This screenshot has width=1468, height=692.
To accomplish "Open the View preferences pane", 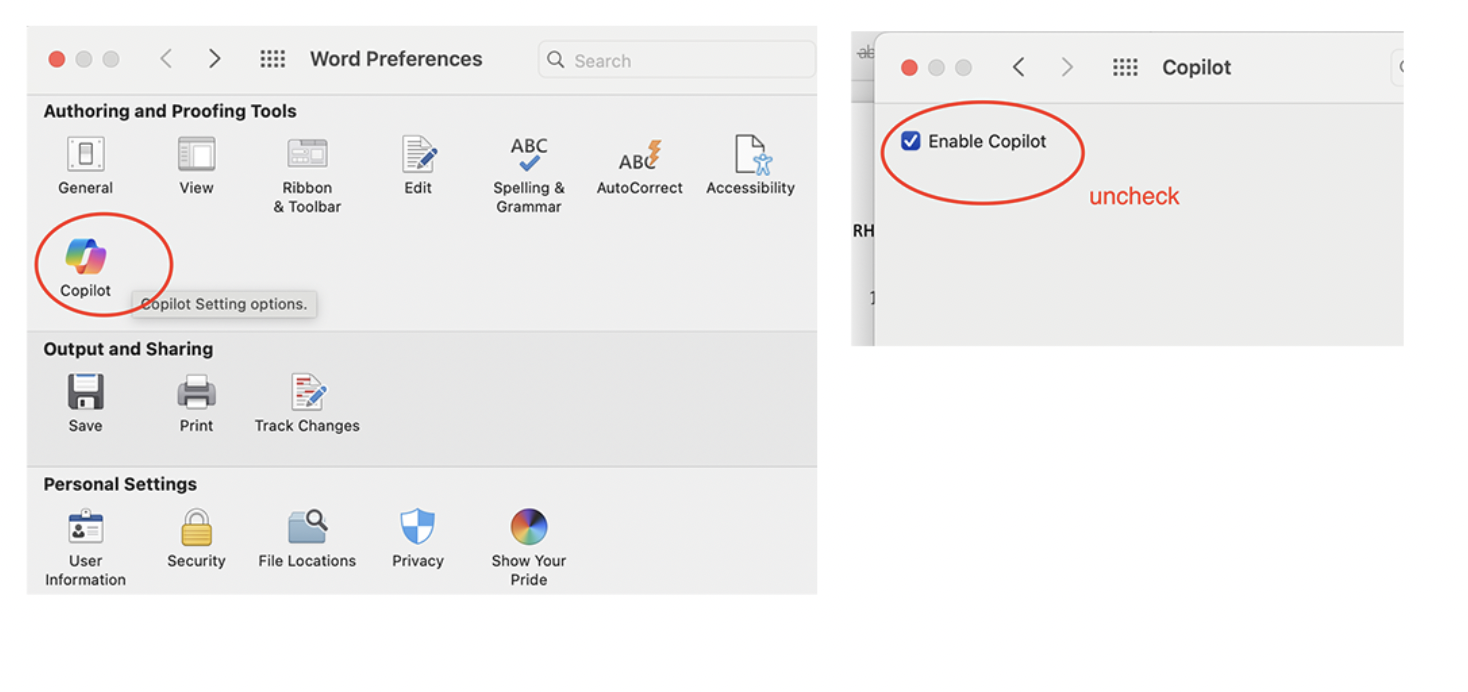I will [x=196, y=155].
